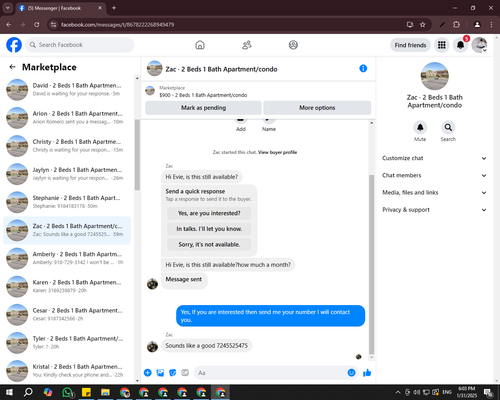Bookmark this page with star icon
Viewport: 500px width, 400px height.
423,25
